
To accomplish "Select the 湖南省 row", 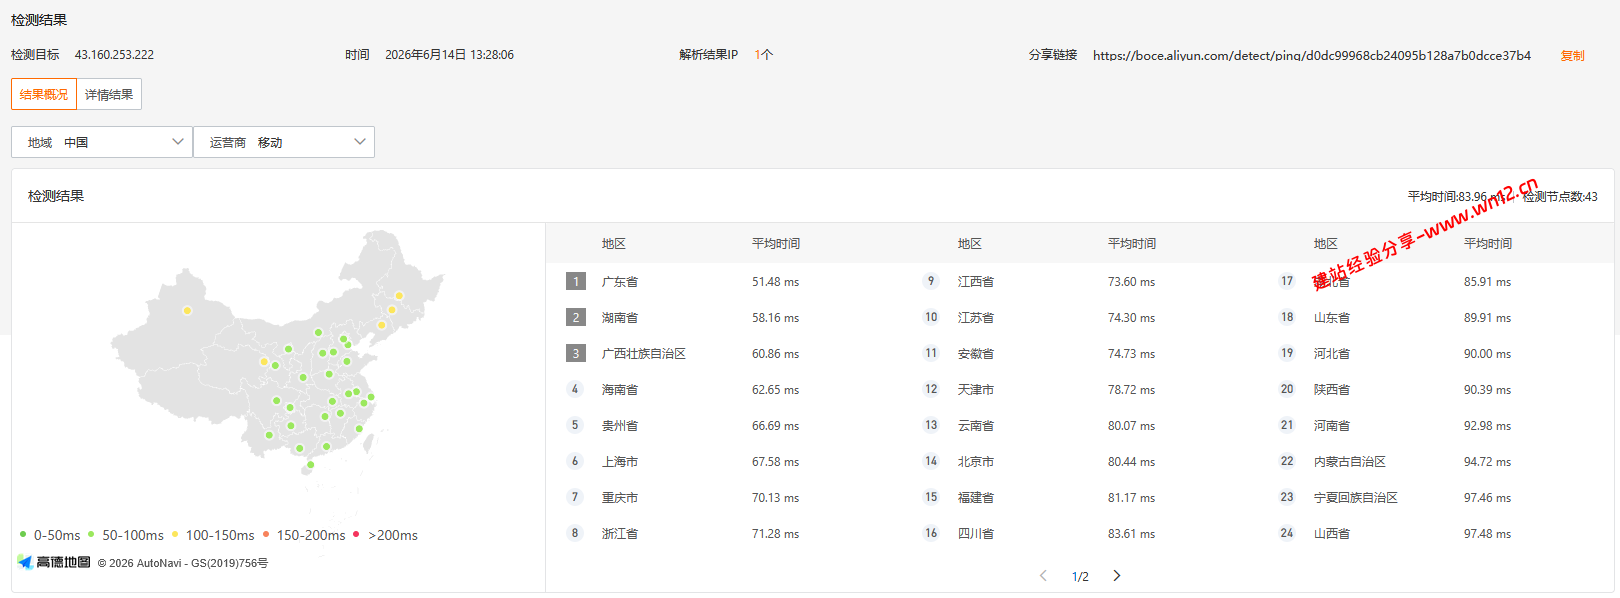I will coord(724,318).
